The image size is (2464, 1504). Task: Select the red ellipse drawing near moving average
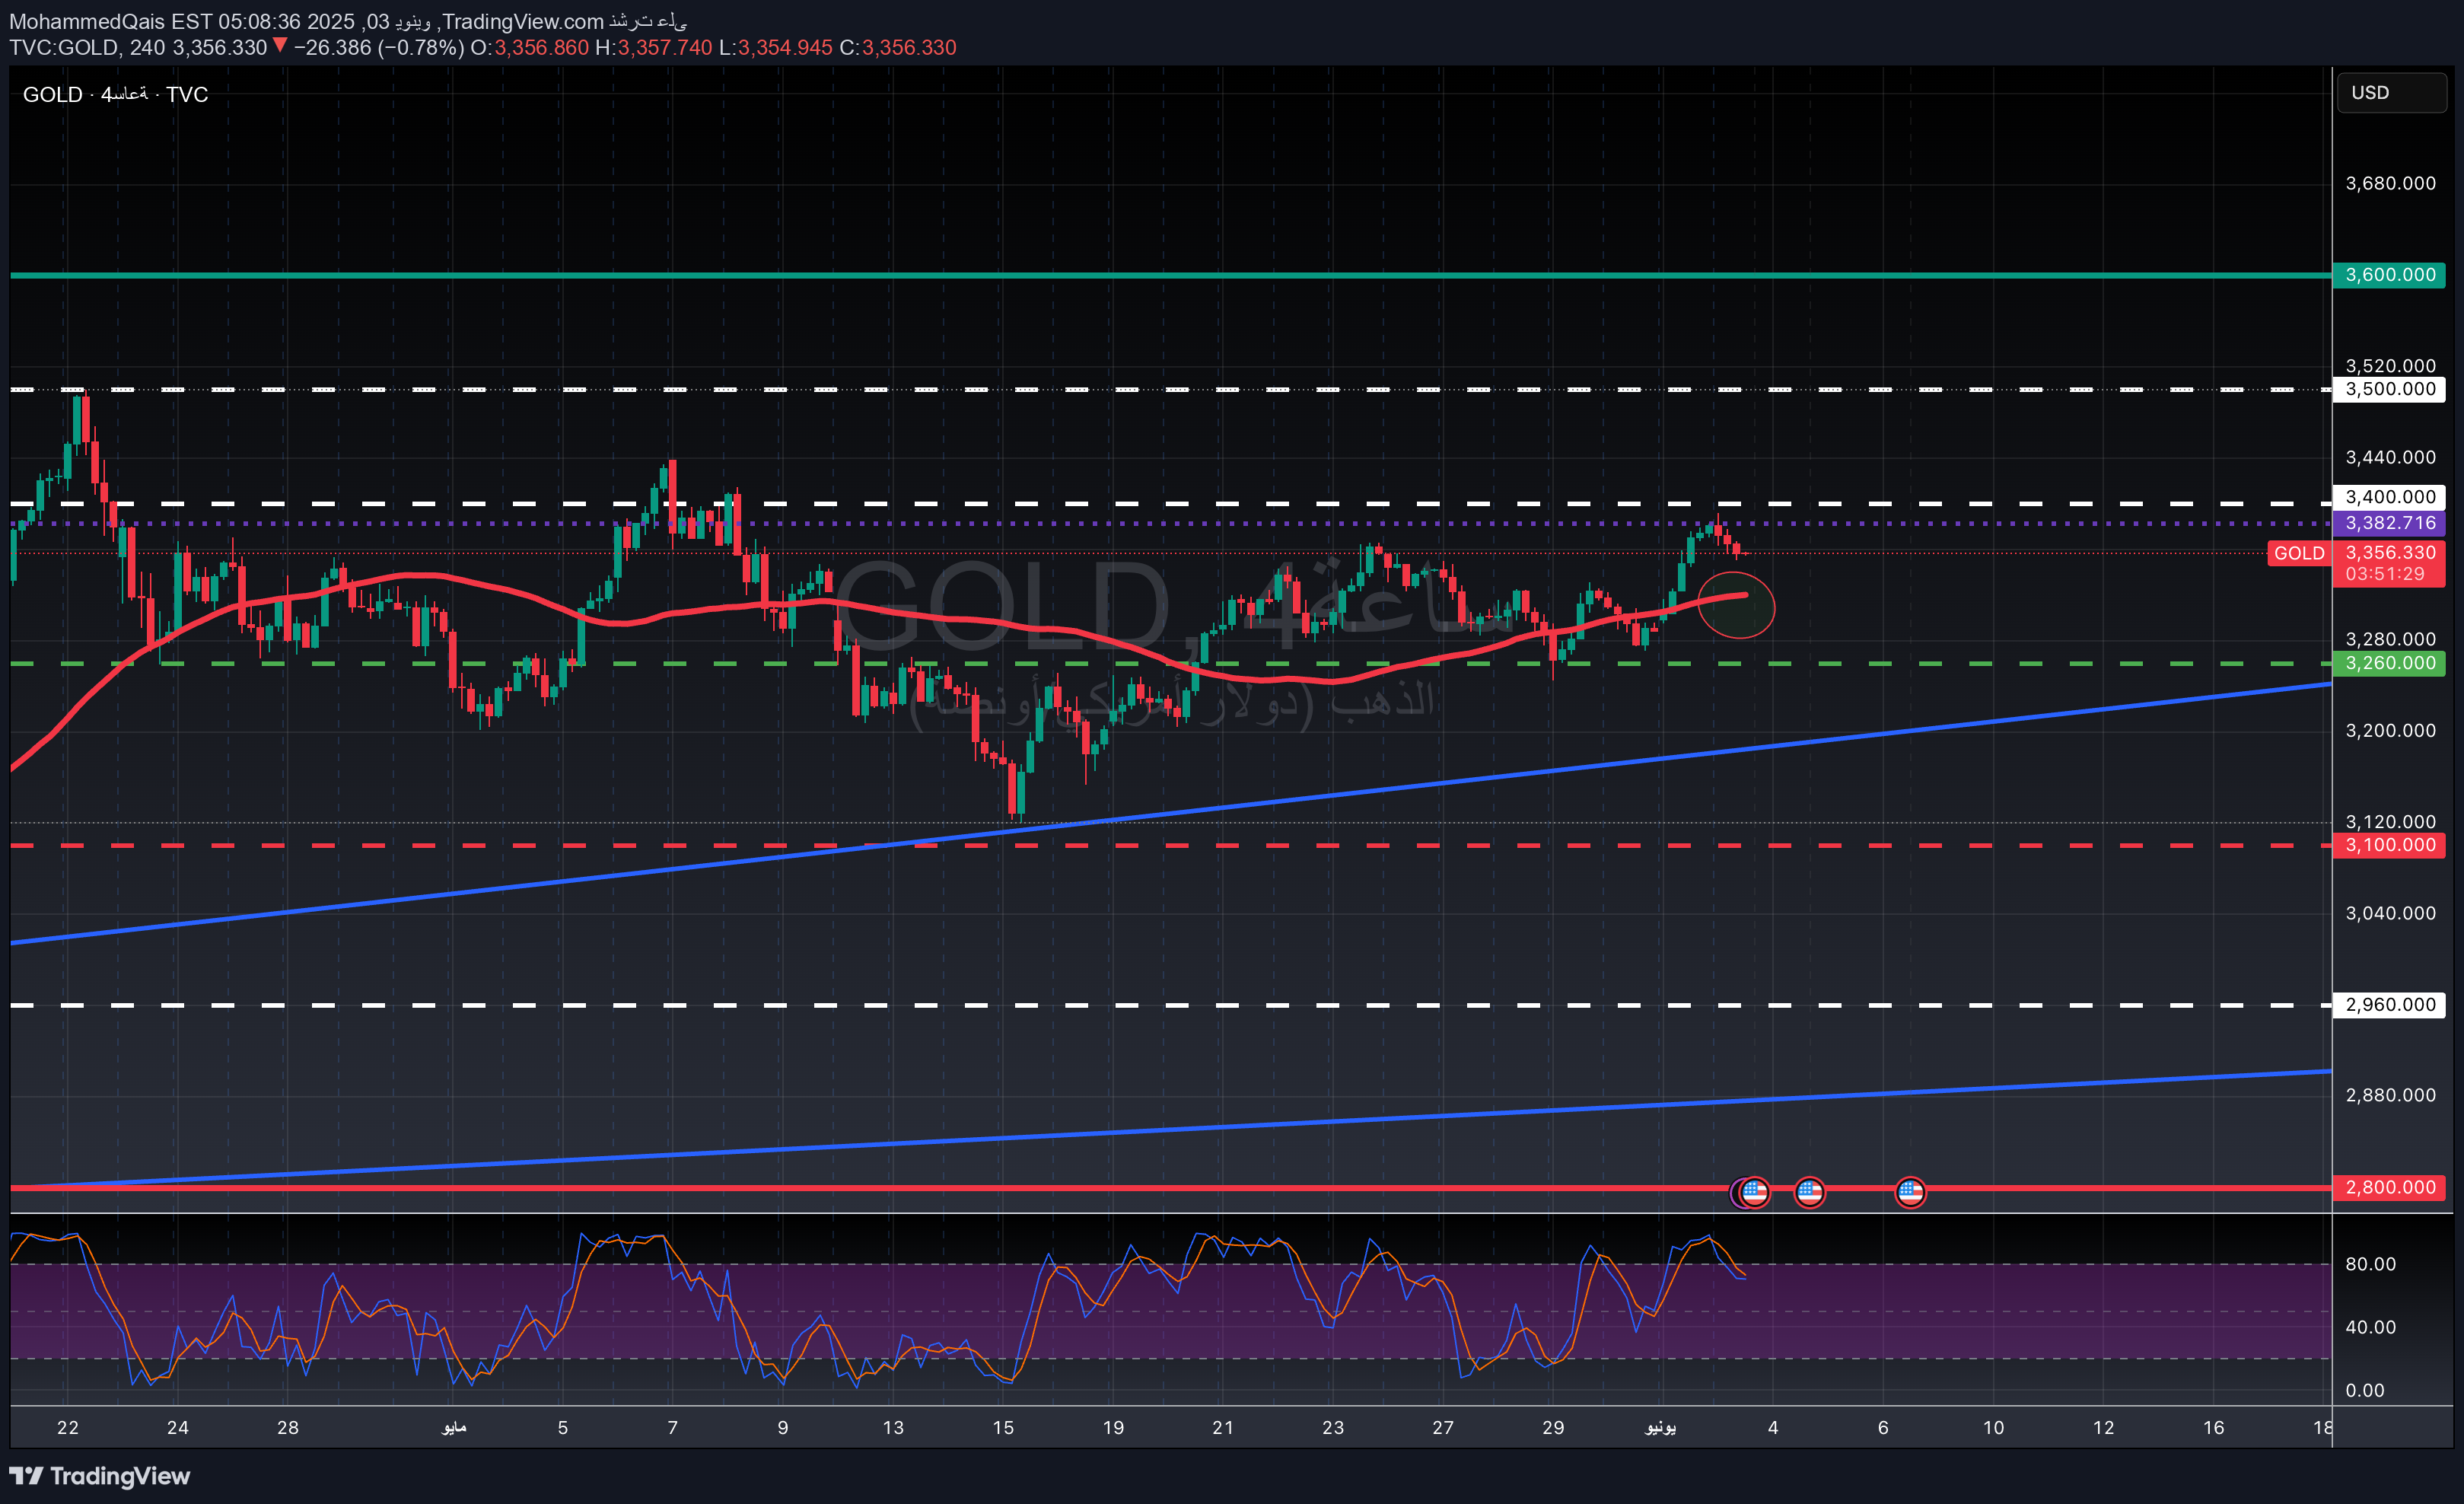click(x=1737, y=605)
